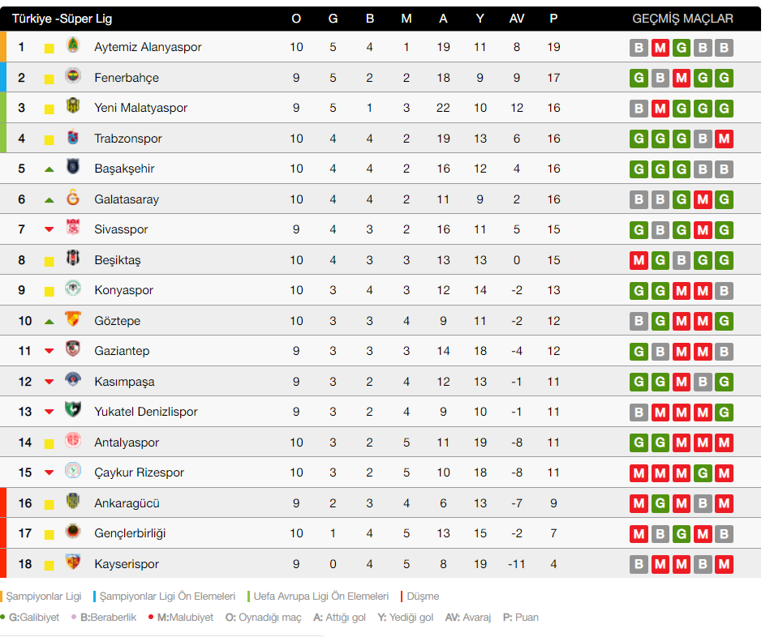Viewport: 770px width, 637px height.
Task: Click the Kayserispor club badge
Action: coord(72,564)
